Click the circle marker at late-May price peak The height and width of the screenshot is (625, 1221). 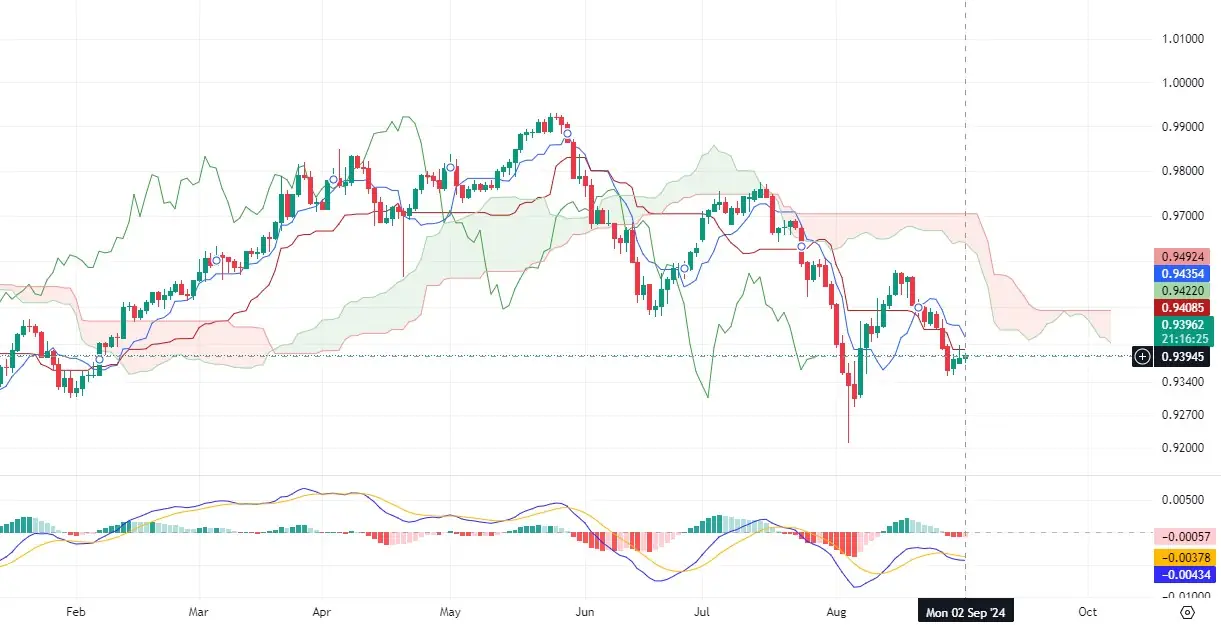coord(567,133)
